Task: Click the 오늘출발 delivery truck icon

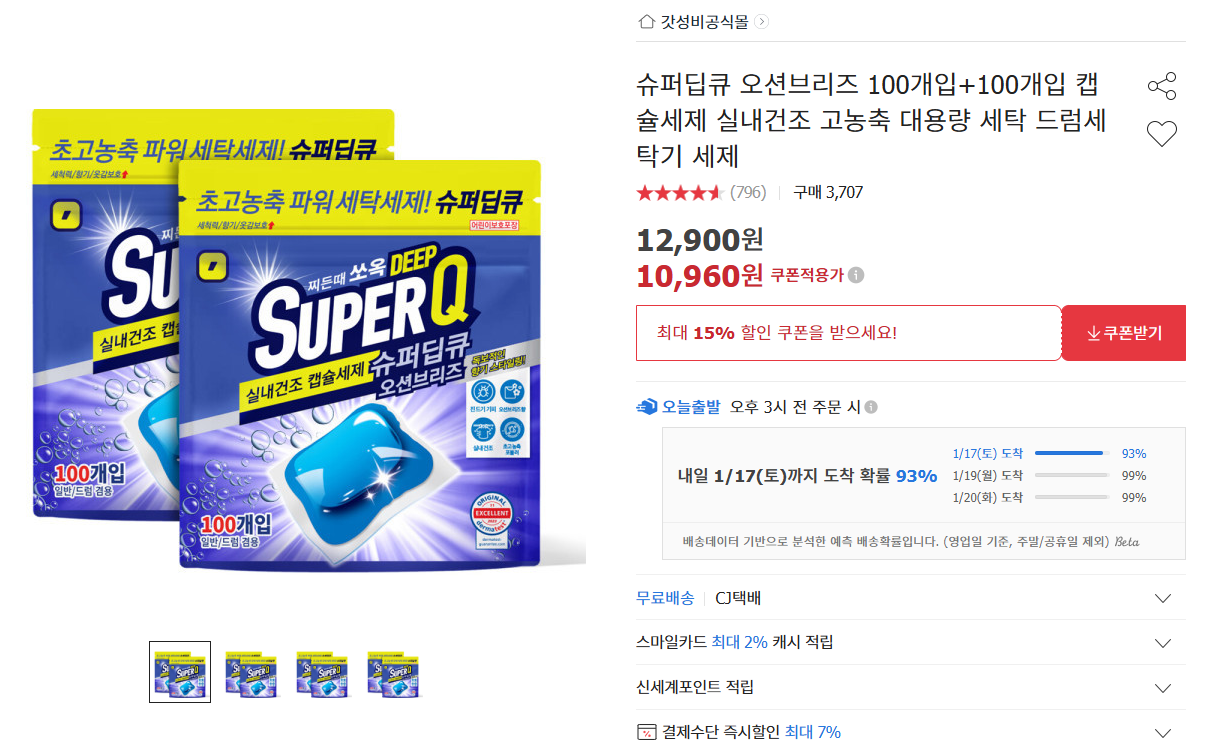Action: point(647,407)
